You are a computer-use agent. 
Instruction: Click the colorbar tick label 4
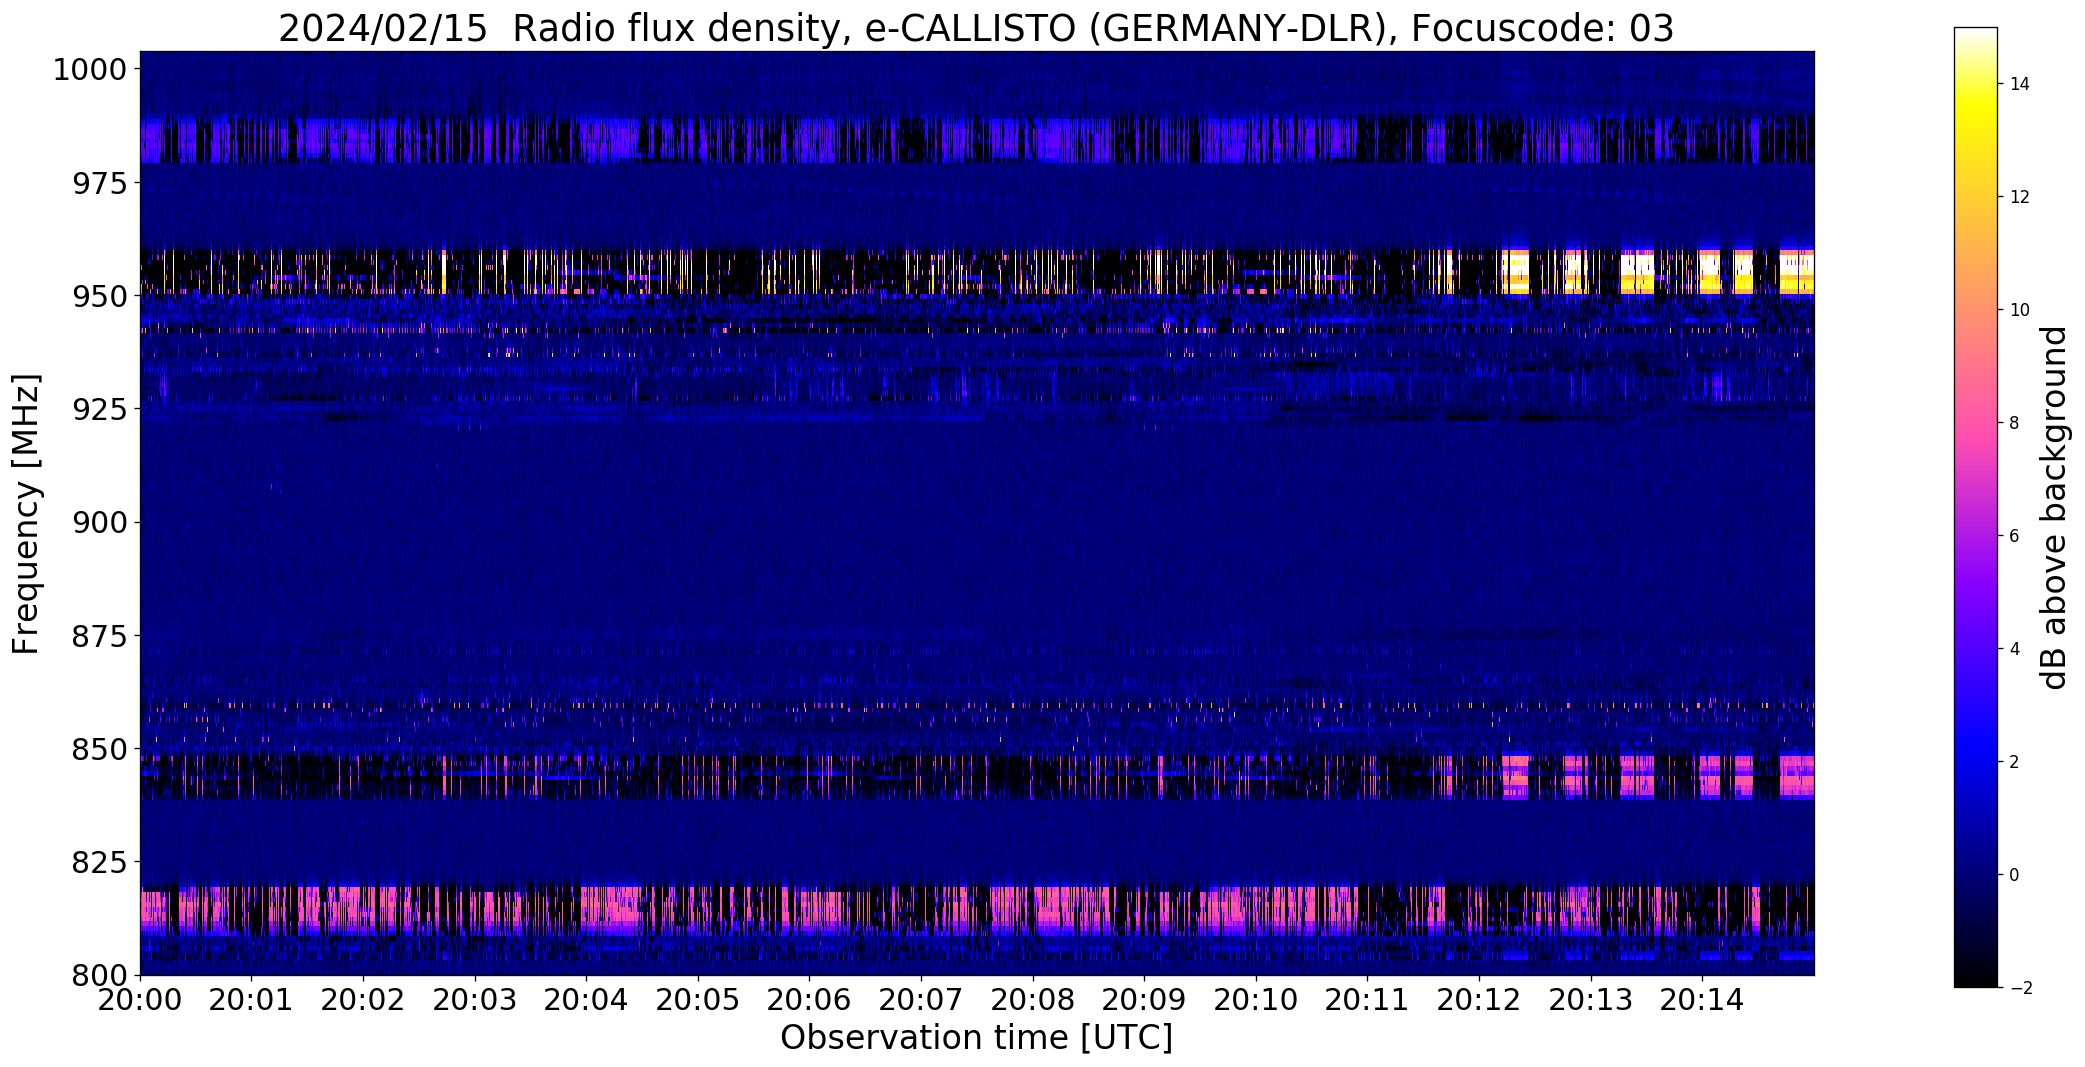2014,649
